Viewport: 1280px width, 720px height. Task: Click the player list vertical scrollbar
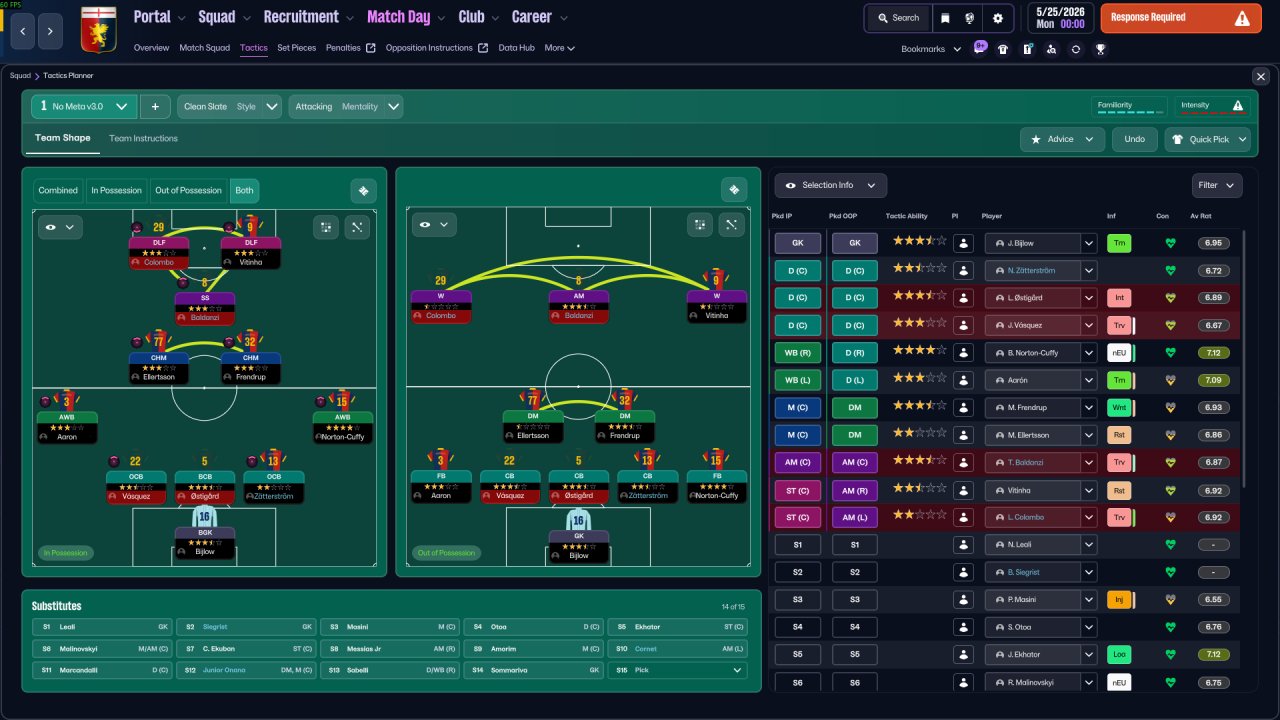point(1246,360)
